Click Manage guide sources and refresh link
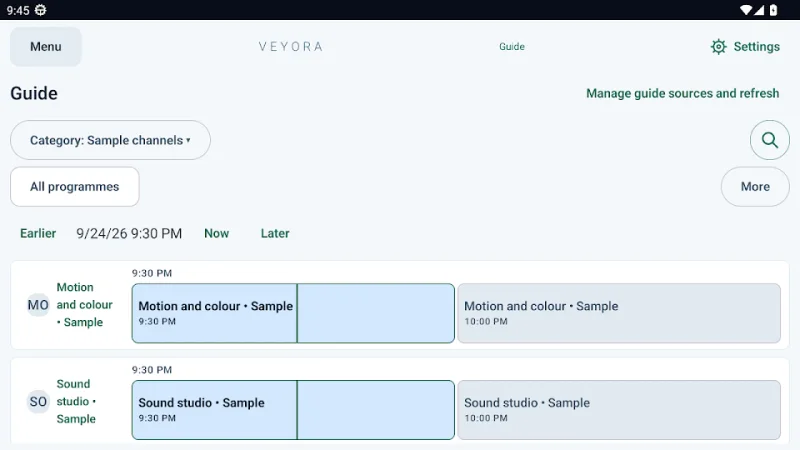Screen dimensions: 800x450 682,93
